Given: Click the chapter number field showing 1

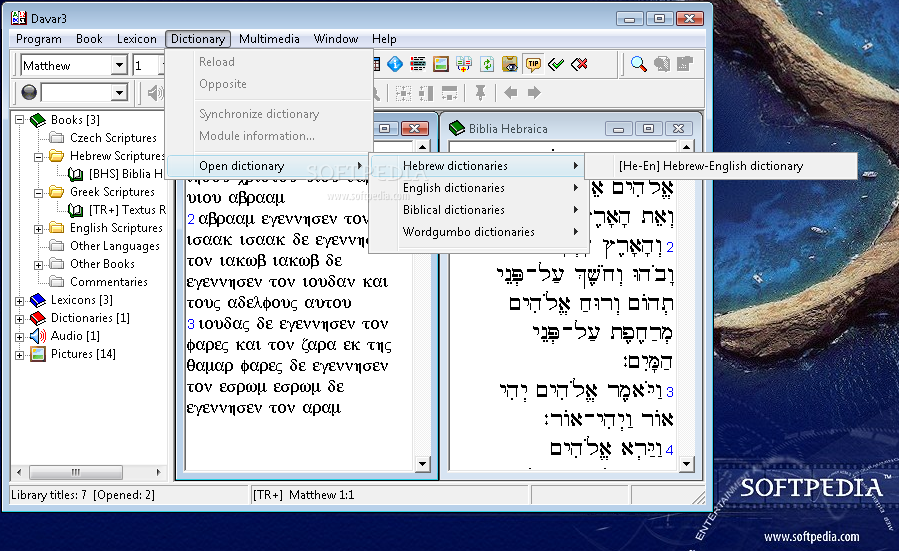Looking at the screenshot, I should coord(147,65).
